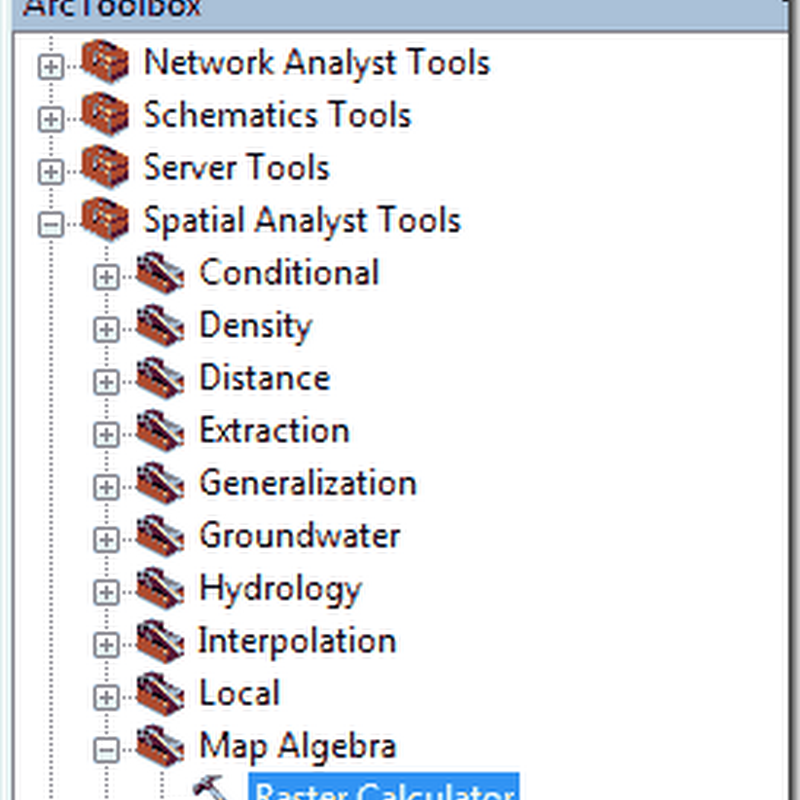Click the Conditional toolset icon
Screen dimensions: 800x800
(x=160, y=273)
